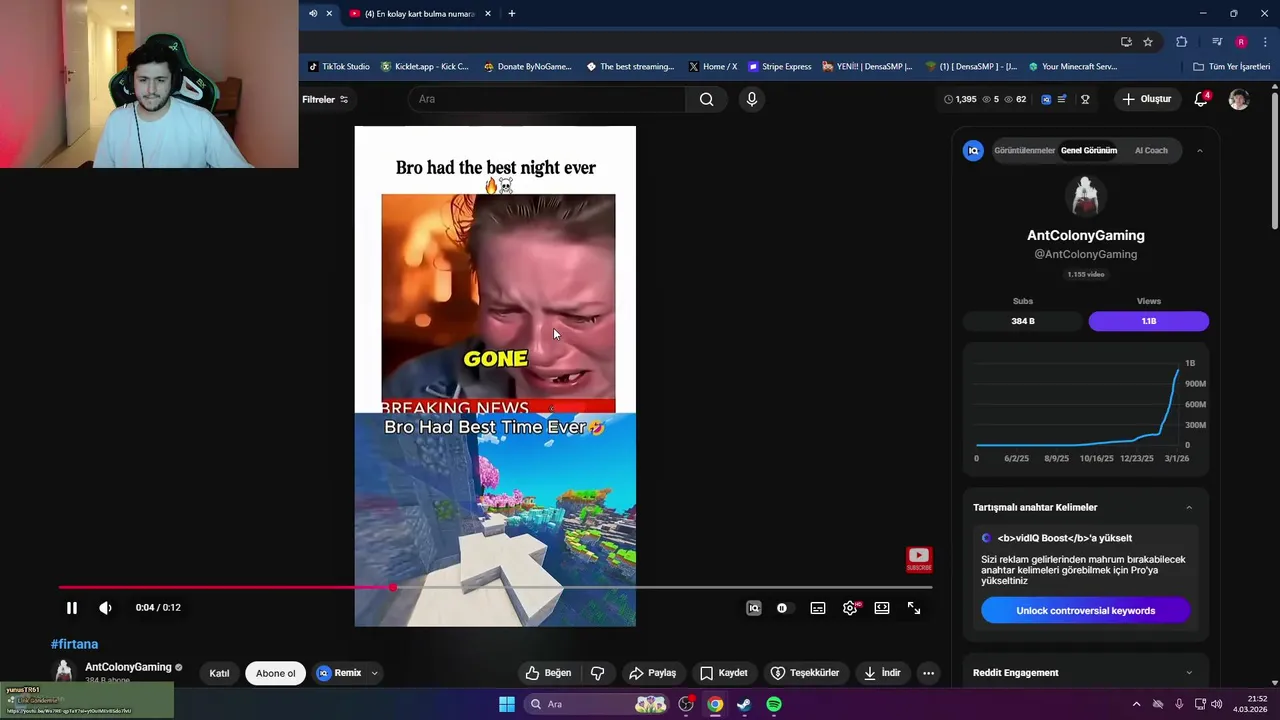The height and width of the screenshot is (720, 1280).
Task: Click the vidIQ logo in side panel
Action: point(973,150)
